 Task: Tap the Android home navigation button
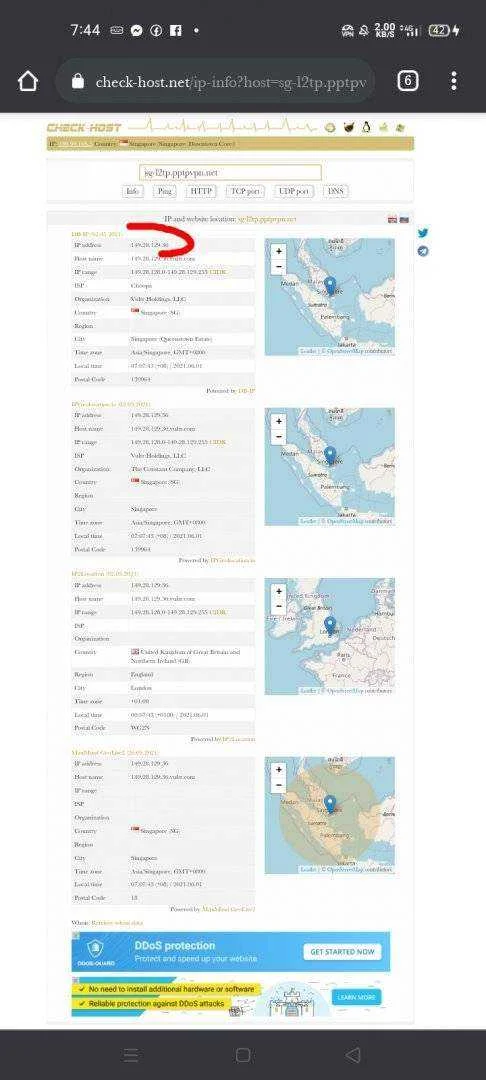(243, 1055)
